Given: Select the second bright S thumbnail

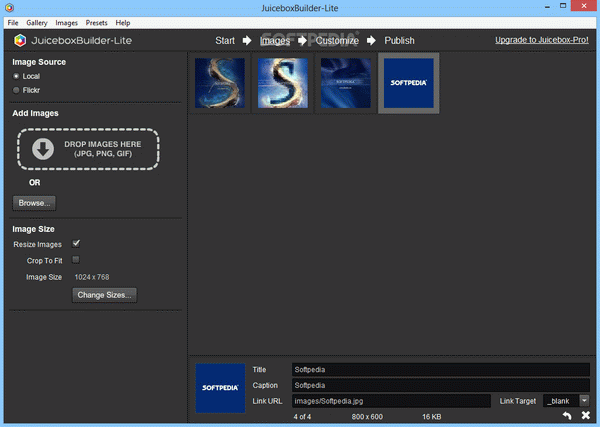Looking at the screenshot, I should point(283,83).
